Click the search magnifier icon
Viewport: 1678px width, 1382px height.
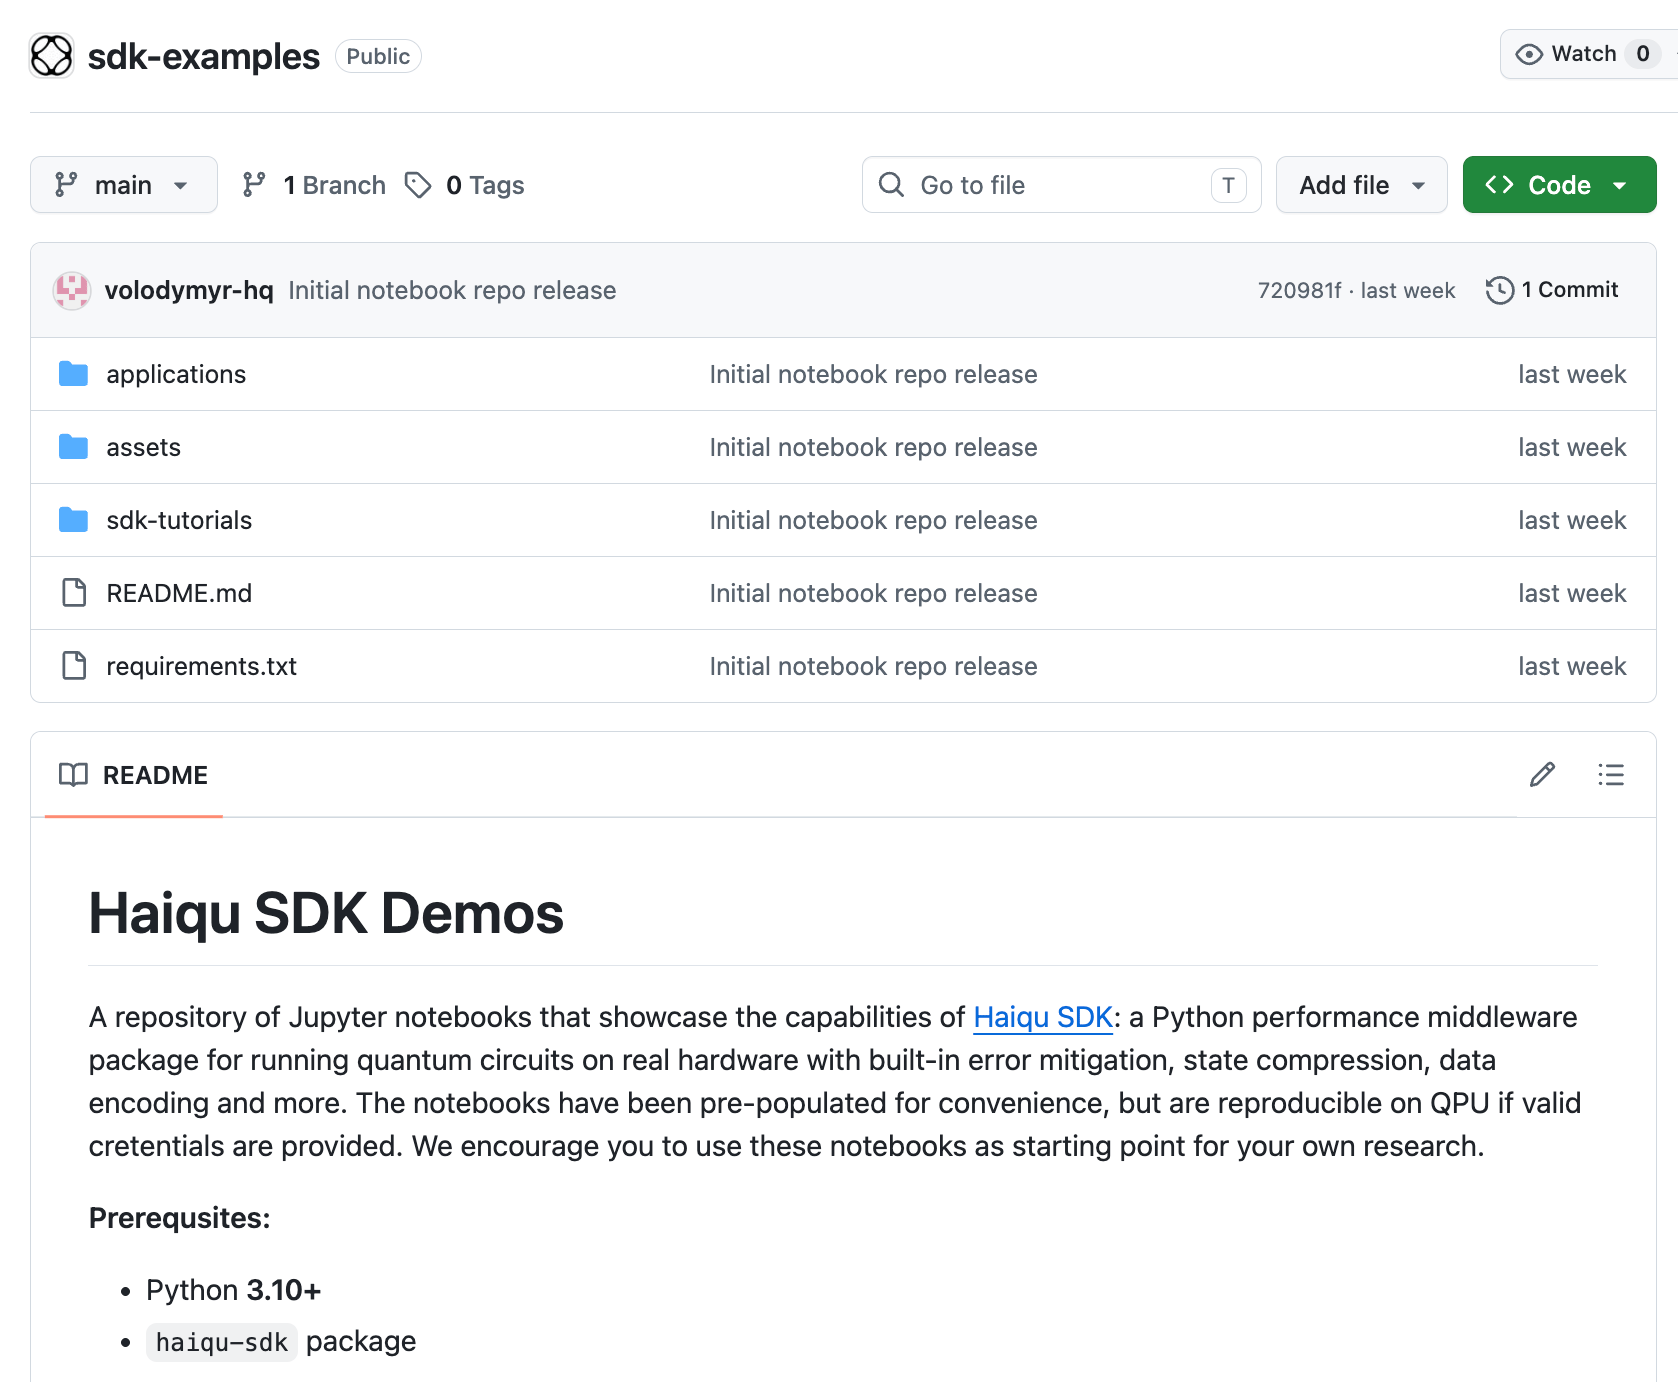[891, 185]
